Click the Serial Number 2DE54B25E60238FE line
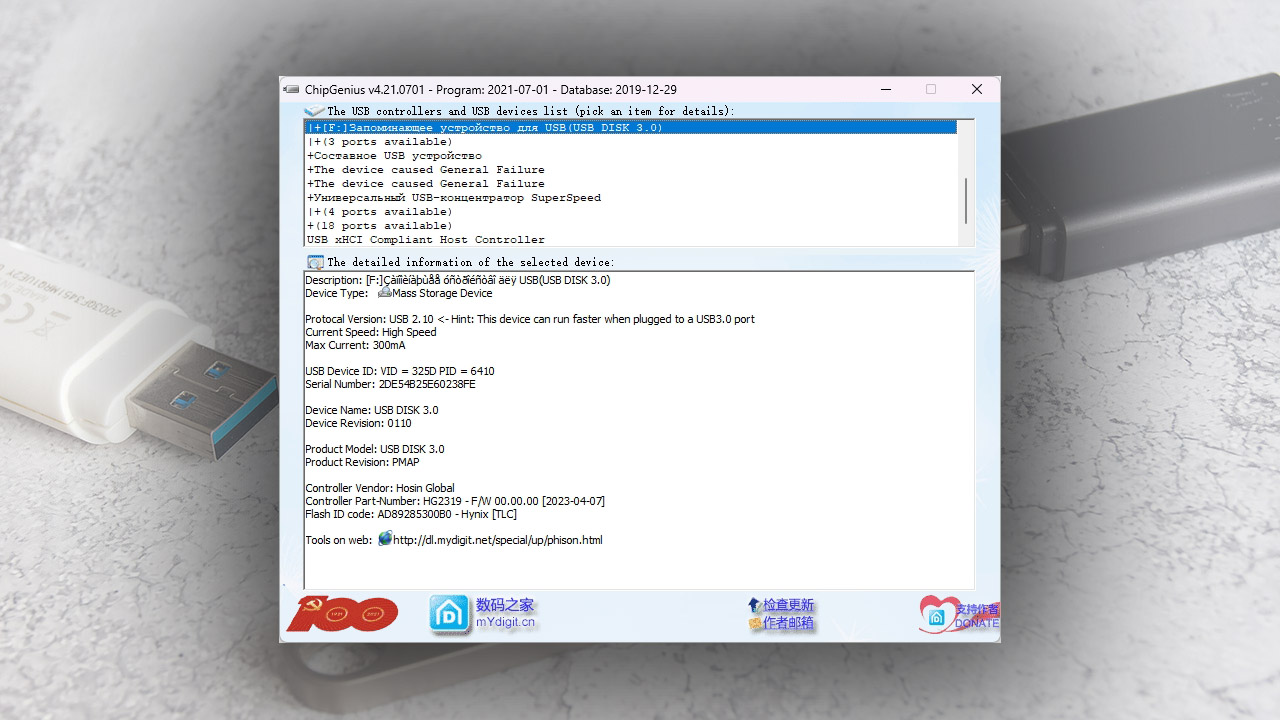Screen dimensions: 1280x720 pyautogui.click(x=391, y=384)
